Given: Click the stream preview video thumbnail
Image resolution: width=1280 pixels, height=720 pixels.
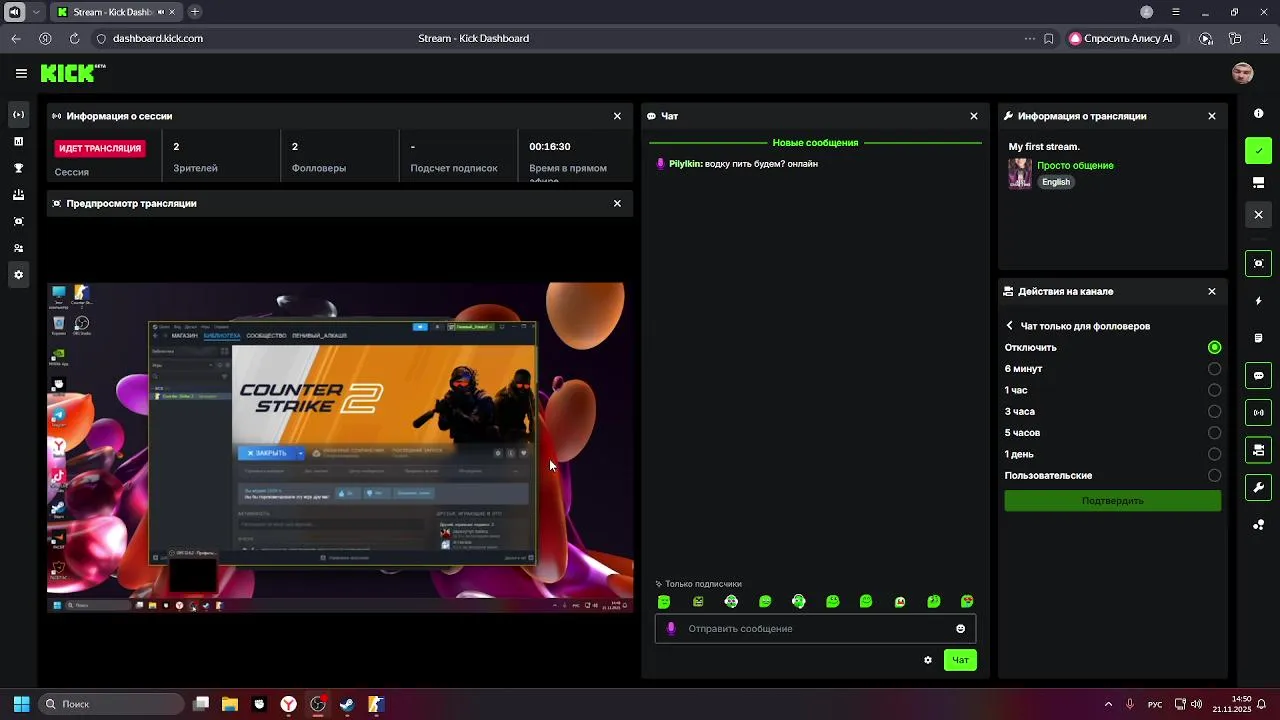Looking at the screenshot, I should pyautogui.click(x=340, y=447).
